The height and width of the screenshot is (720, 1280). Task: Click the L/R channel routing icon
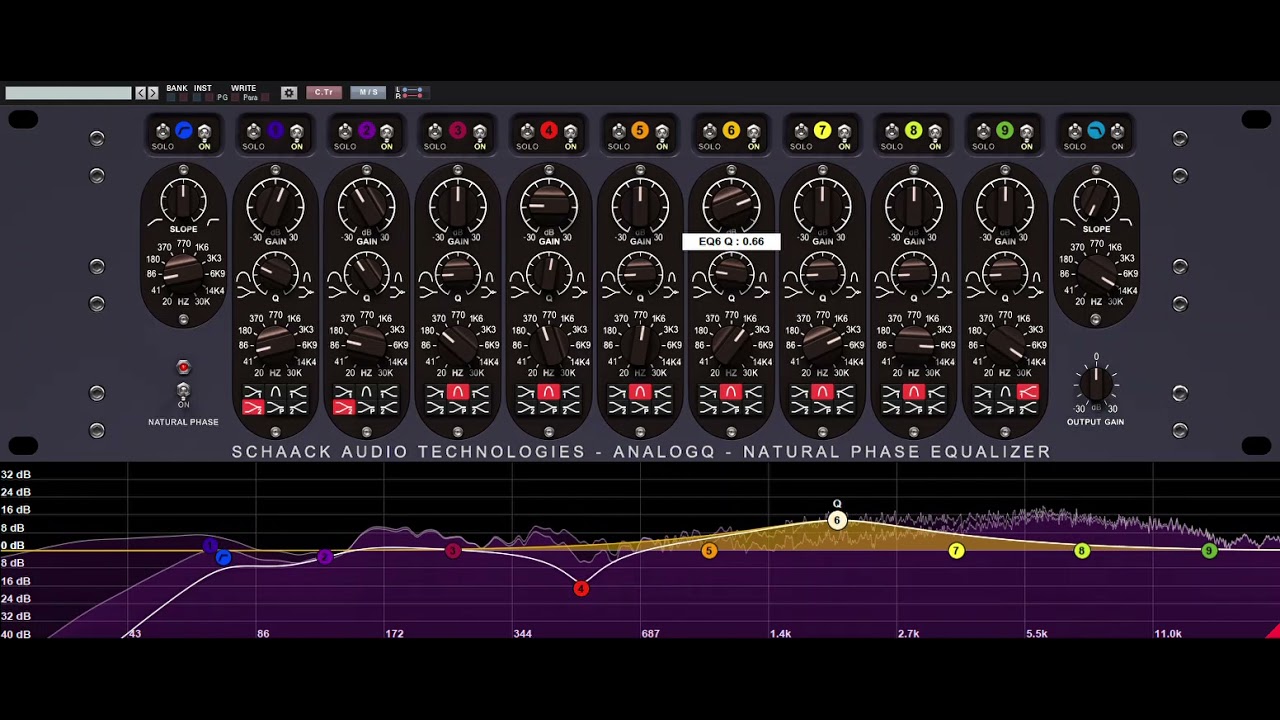pos(409,93)
